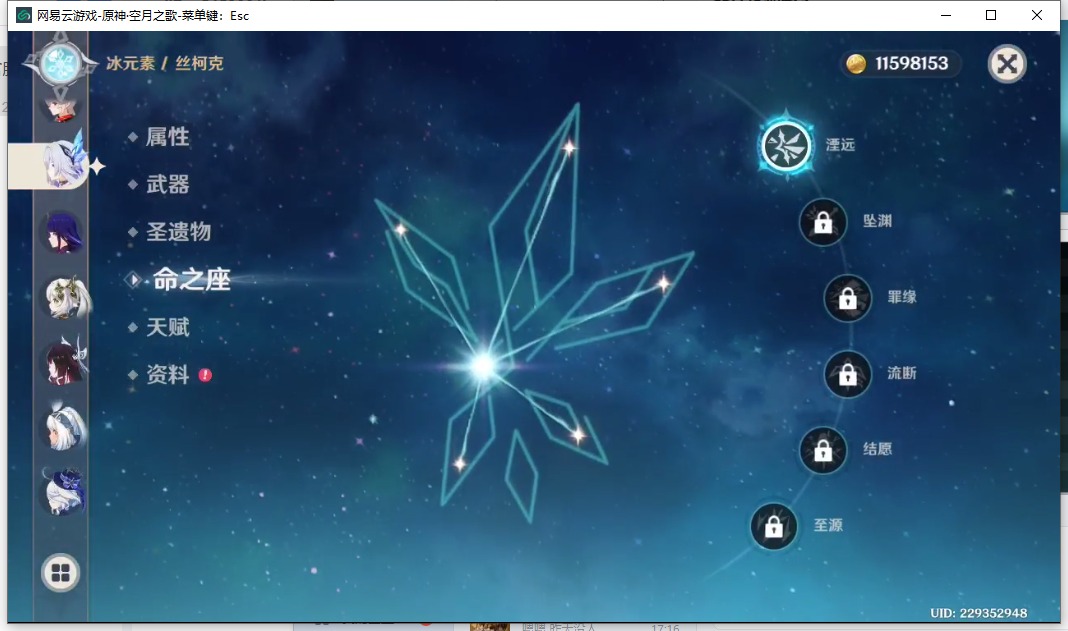Minimize the 网易云游戏 window
This screenshot has height=631, width=1068.
tap(945, 15)
